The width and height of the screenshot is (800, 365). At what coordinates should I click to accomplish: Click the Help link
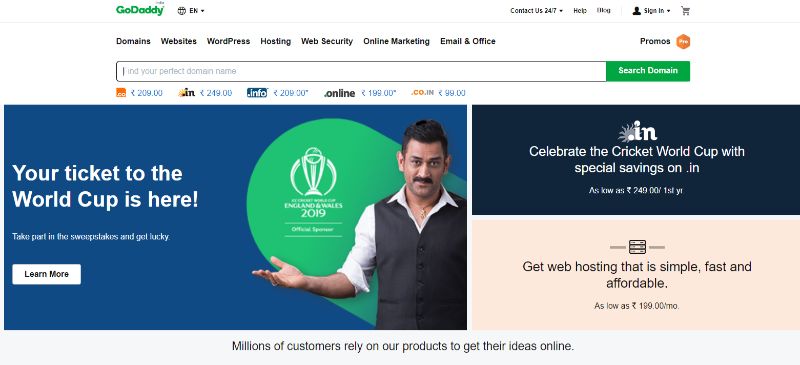pyautogui.click(x=580, y=11)
